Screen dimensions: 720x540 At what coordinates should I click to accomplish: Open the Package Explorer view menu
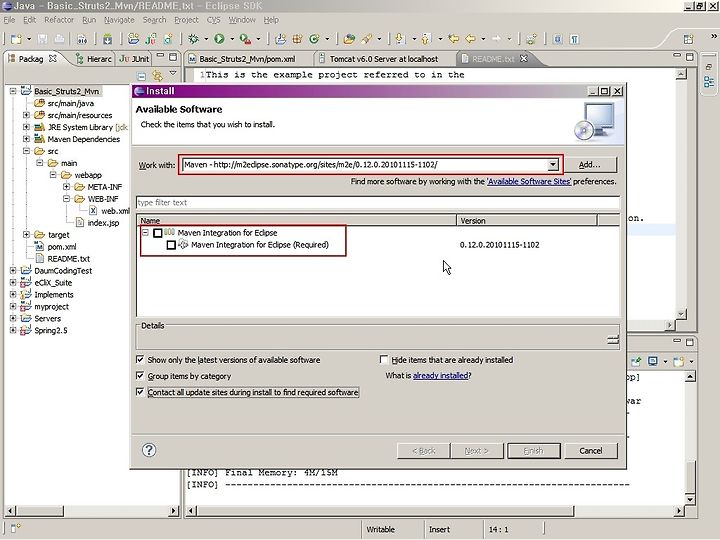point(173,73)
